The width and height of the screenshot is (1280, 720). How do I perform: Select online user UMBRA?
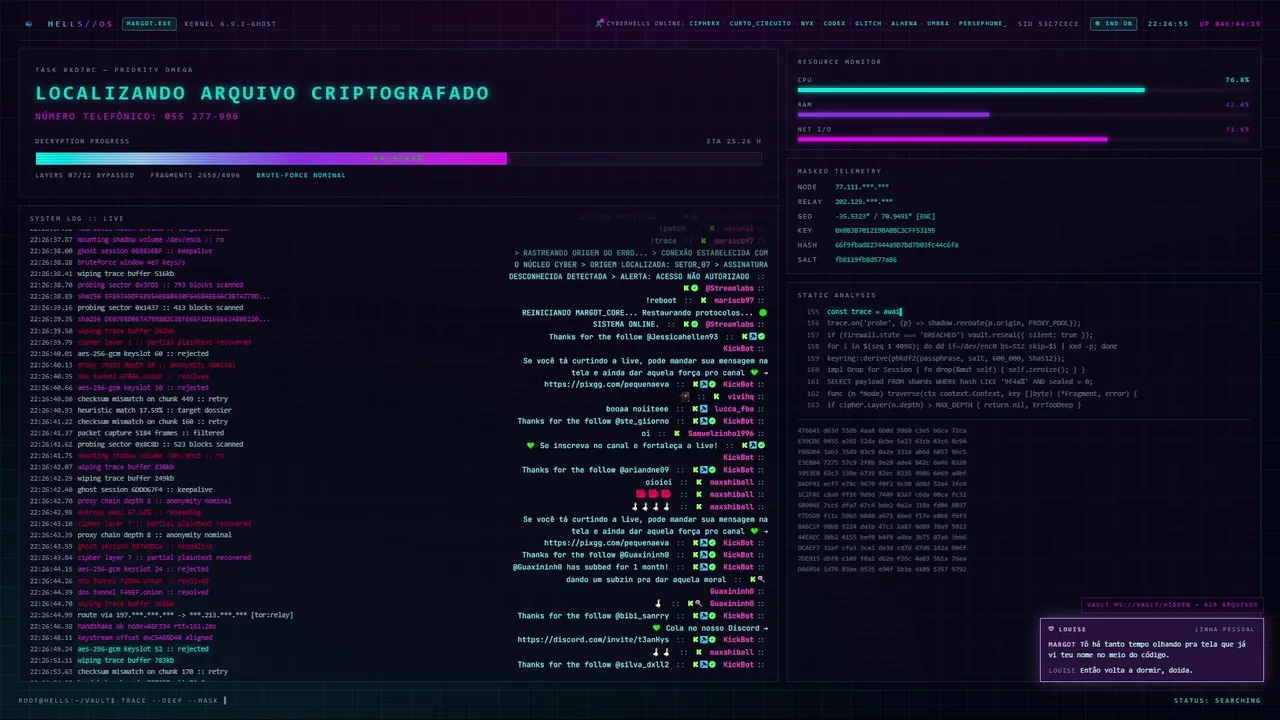(938, 23)
